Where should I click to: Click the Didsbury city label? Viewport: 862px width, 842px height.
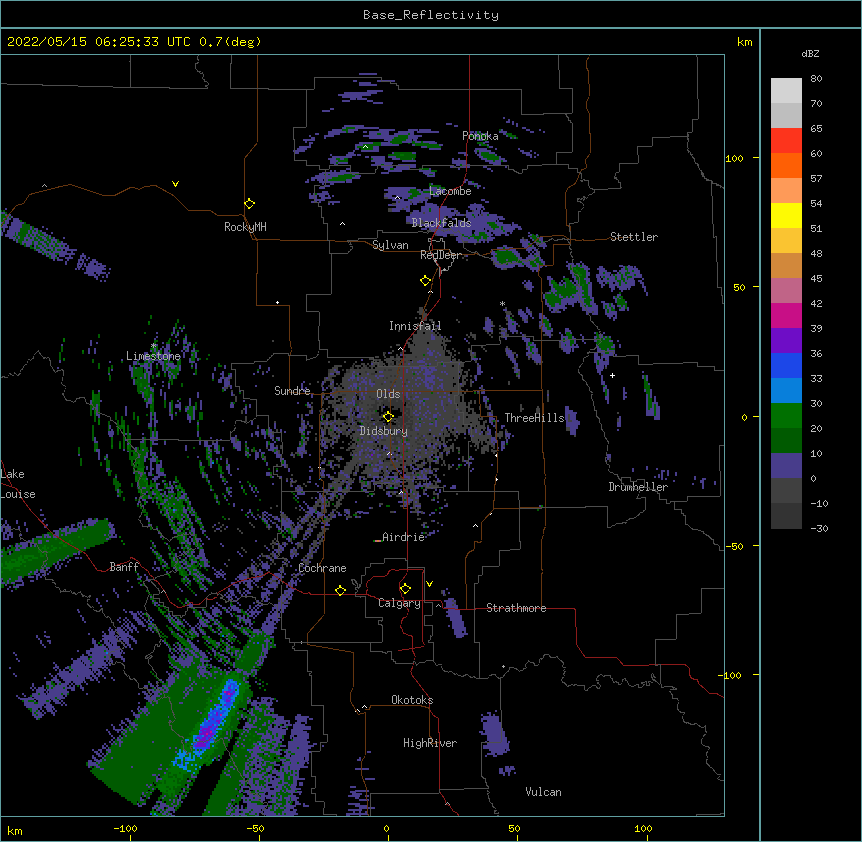pos(384,431)
